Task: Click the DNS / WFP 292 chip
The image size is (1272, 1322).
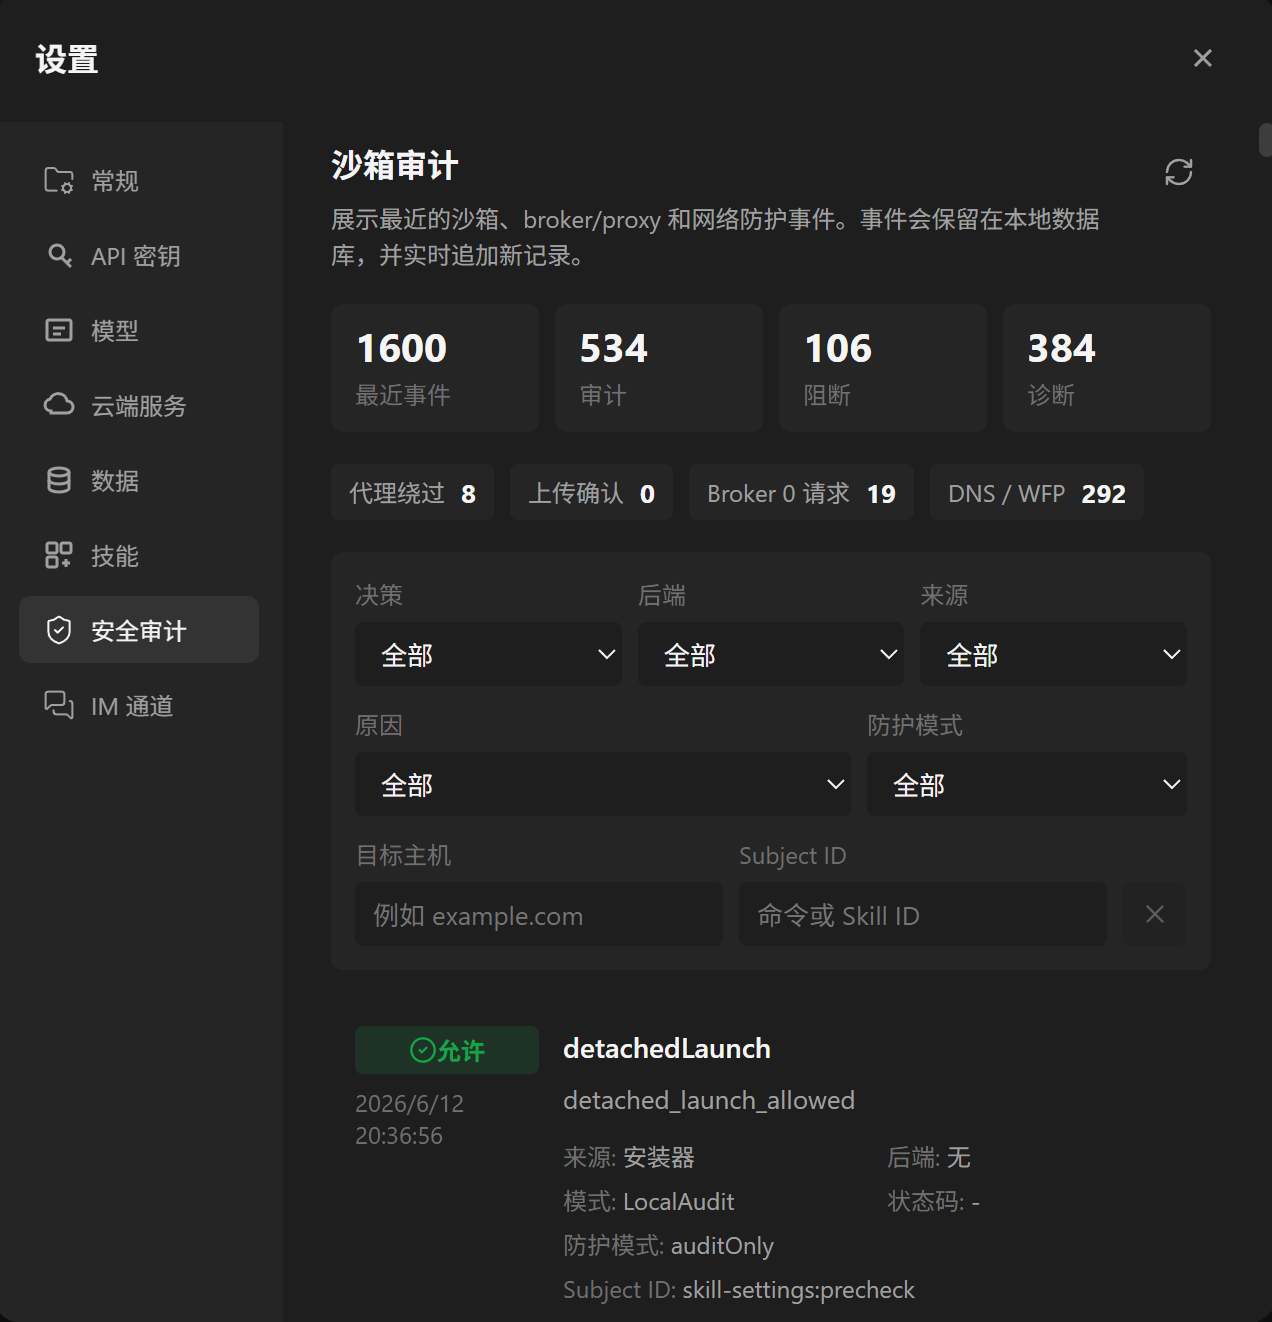Action: click(x=1037, y=492)
